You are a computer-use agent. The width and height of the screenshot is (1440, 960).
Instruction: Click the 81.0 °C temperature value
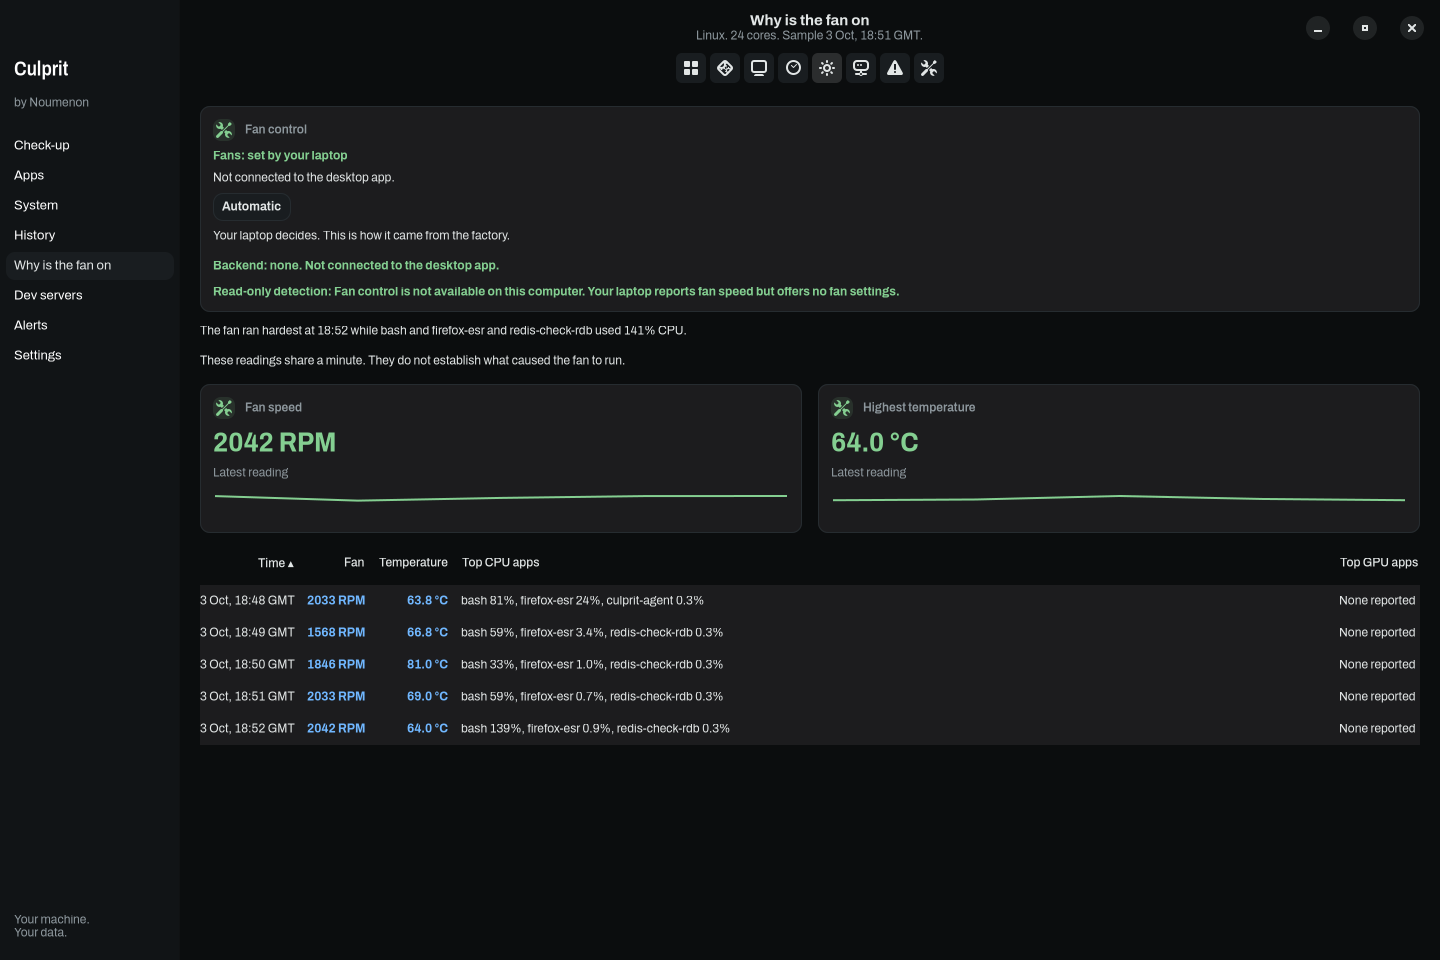pyautogui.click(x=427, y=664)
